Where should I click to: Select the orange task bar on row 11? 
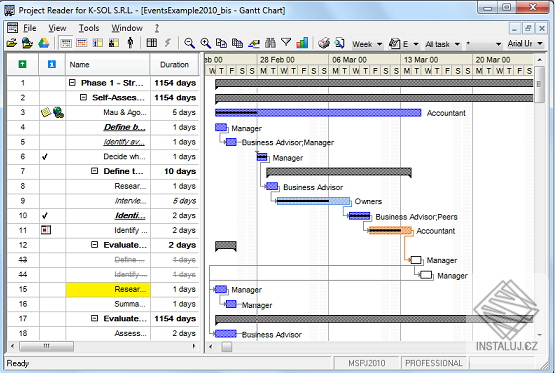click(x=390, y=231)
